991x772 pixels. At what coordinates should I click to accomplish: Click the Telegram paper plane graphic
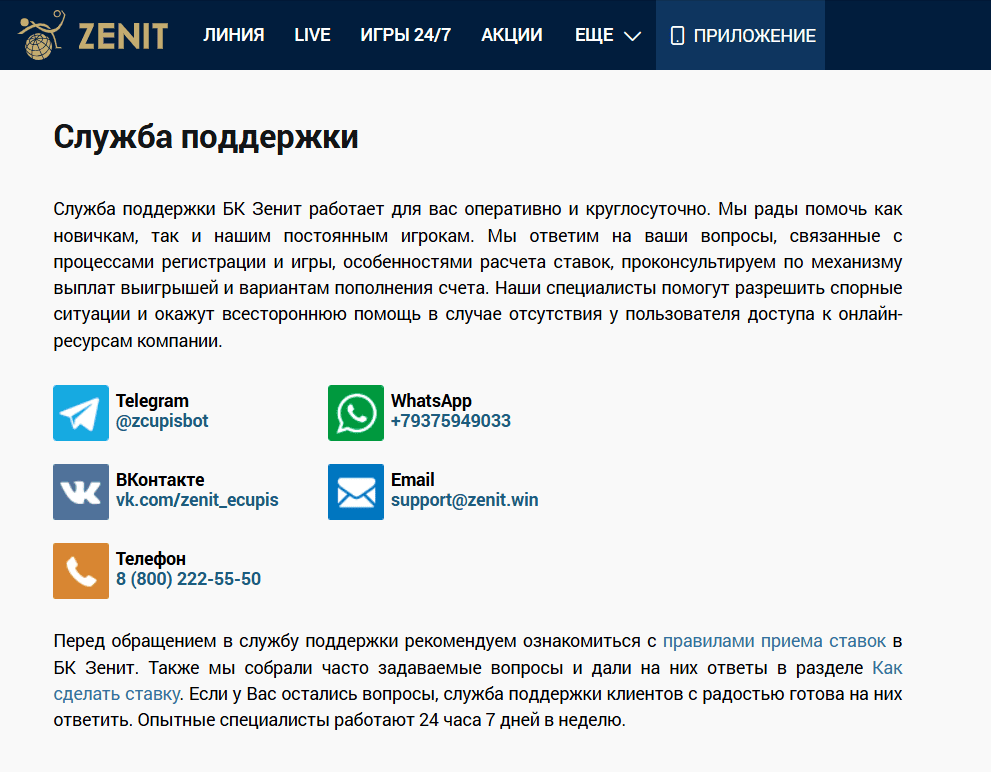80,412
